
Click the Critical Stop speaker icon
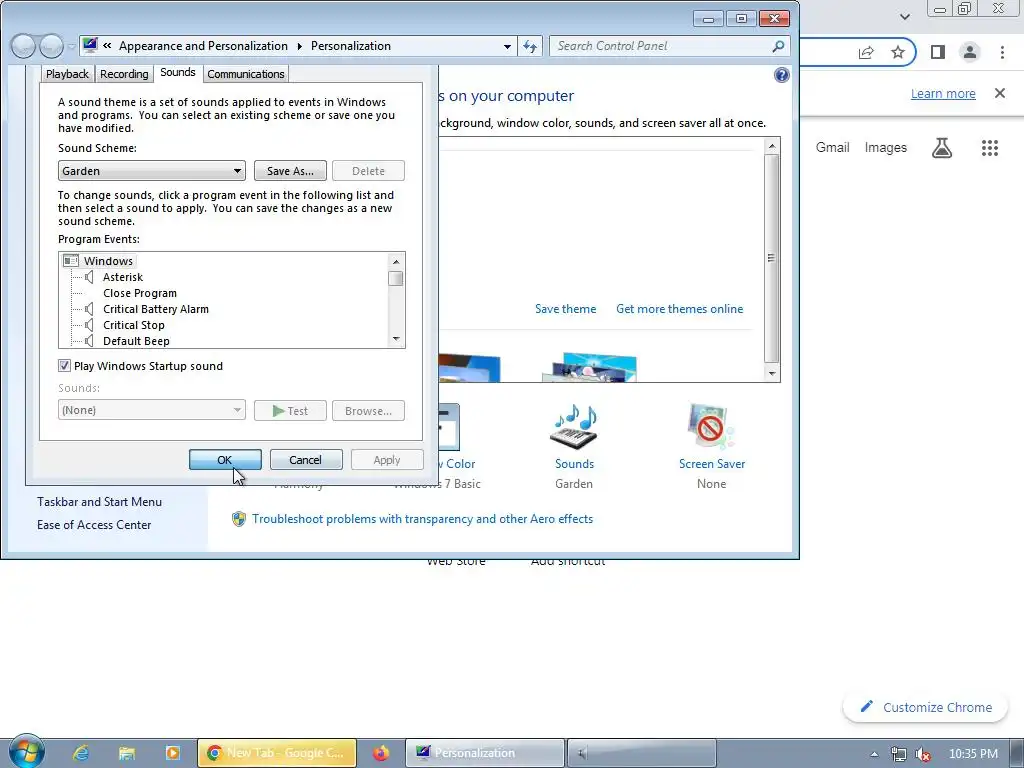[x=89, y=325]
